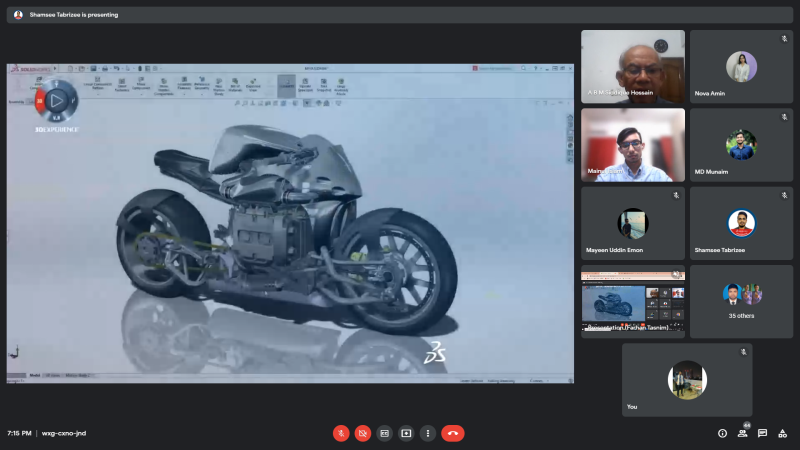Screen dimensions: 800x450
Task: Show the participants list panel
Action: coord(742,433)
